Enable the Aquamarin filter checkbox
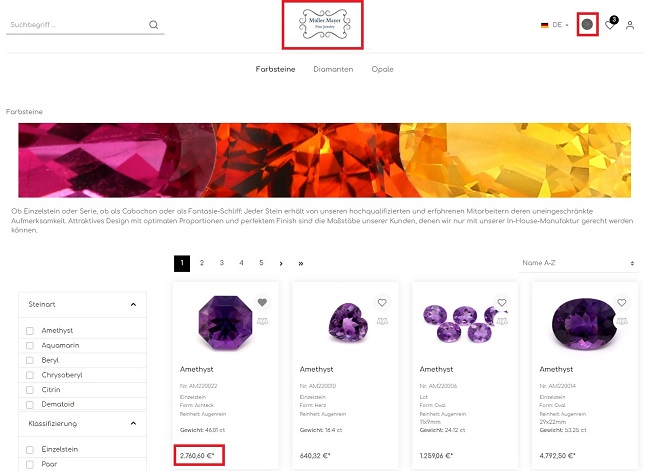Screen dimensions: 650x471 30,345
